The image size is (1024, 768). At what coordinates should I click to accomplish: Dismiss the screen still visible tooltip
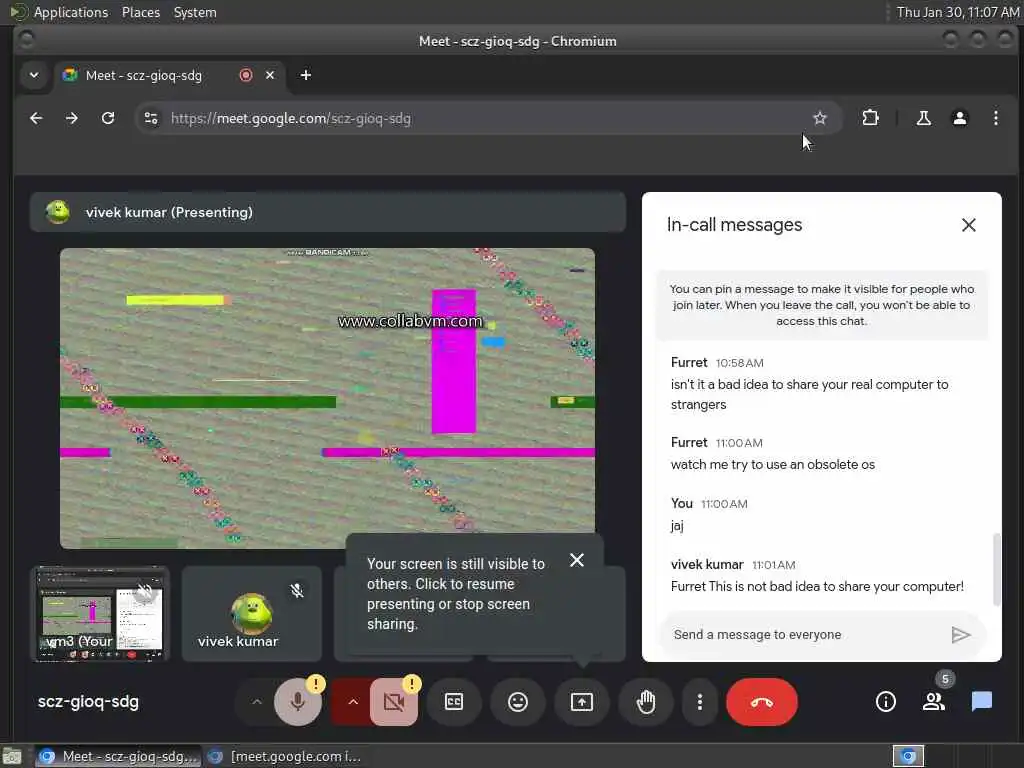coord(577,560)
